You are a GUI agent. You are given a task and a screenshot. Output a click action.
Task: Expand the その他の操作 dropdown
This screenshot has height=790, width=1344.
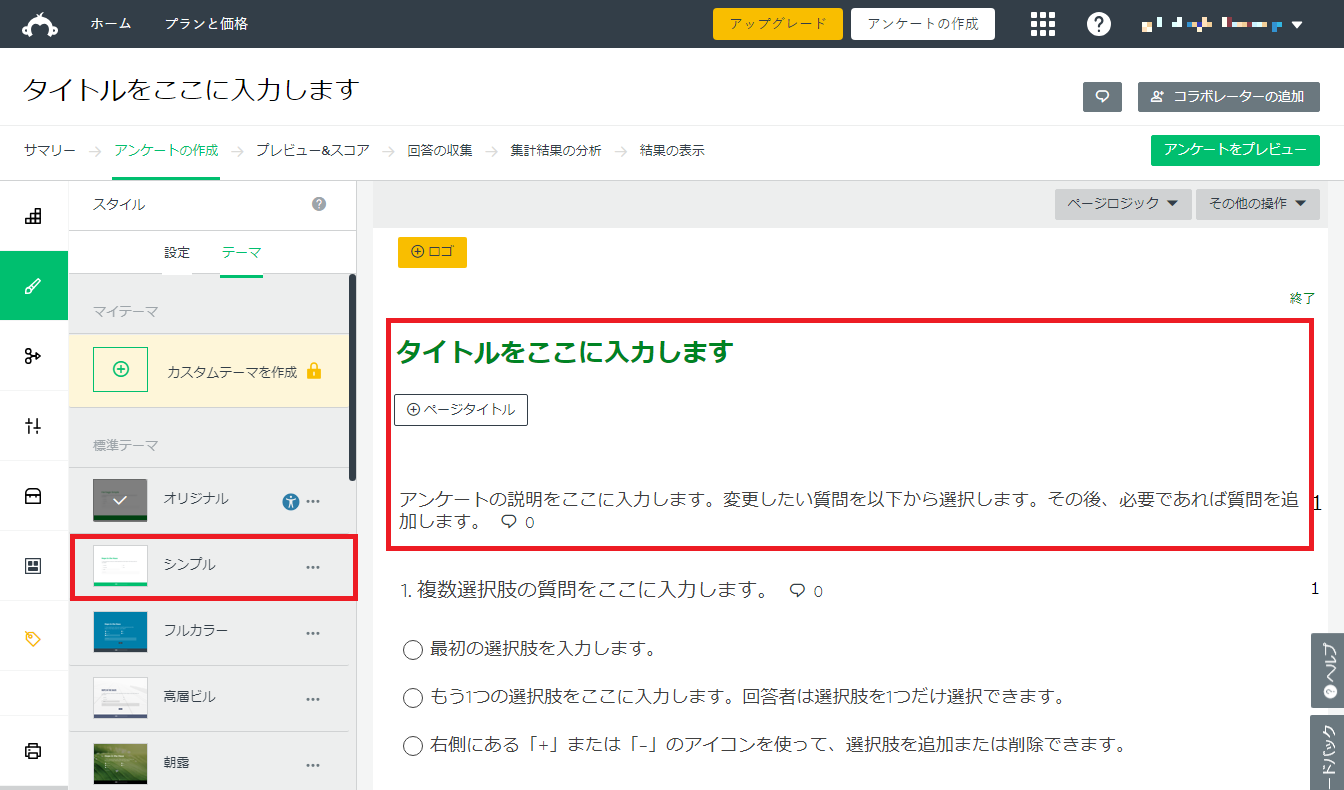tap(1257, 204)
